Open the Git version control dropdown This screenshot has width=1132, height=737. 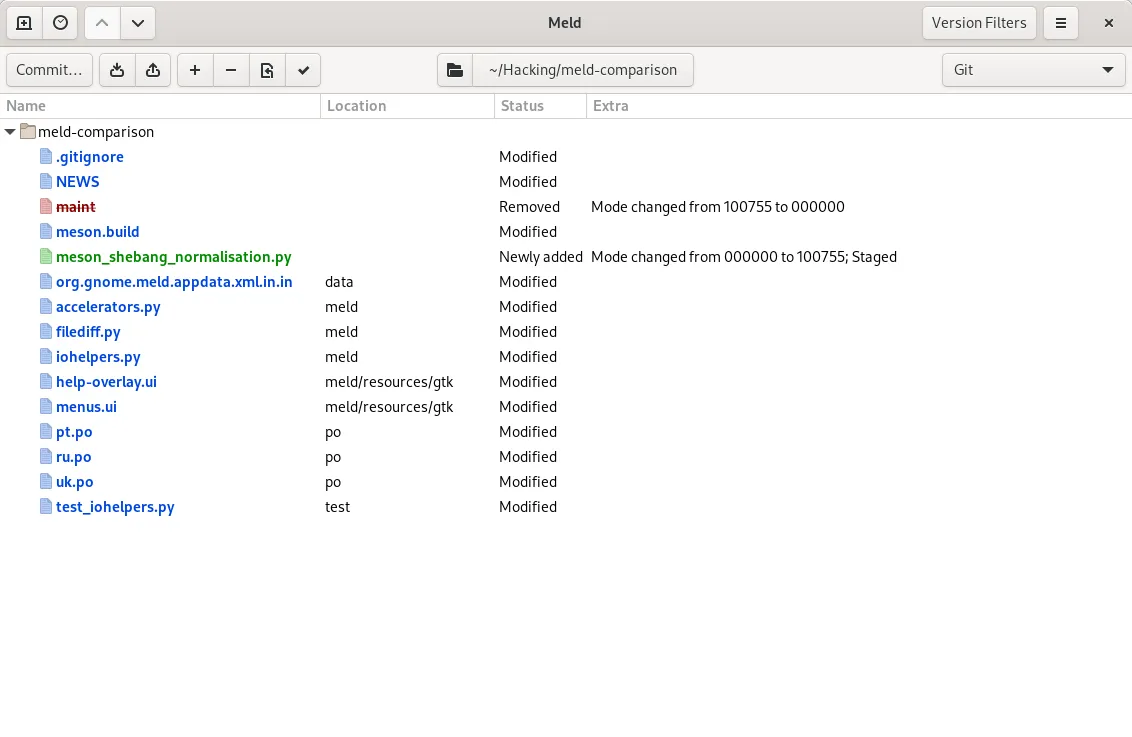pos(1034,70)
